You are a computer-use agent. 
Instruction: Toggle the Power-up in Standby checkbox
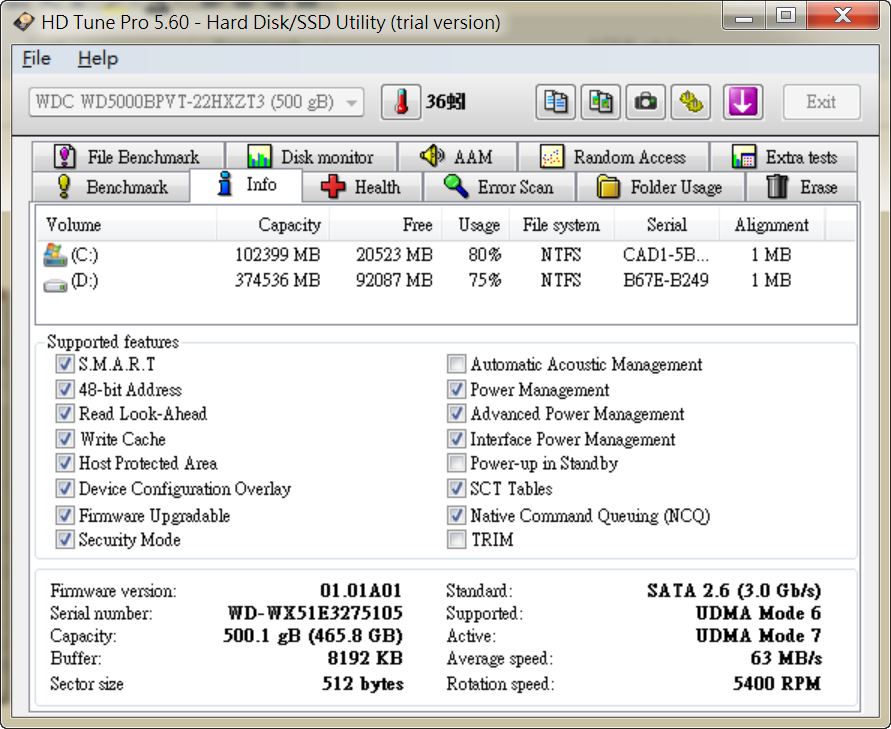pos(456,463)
